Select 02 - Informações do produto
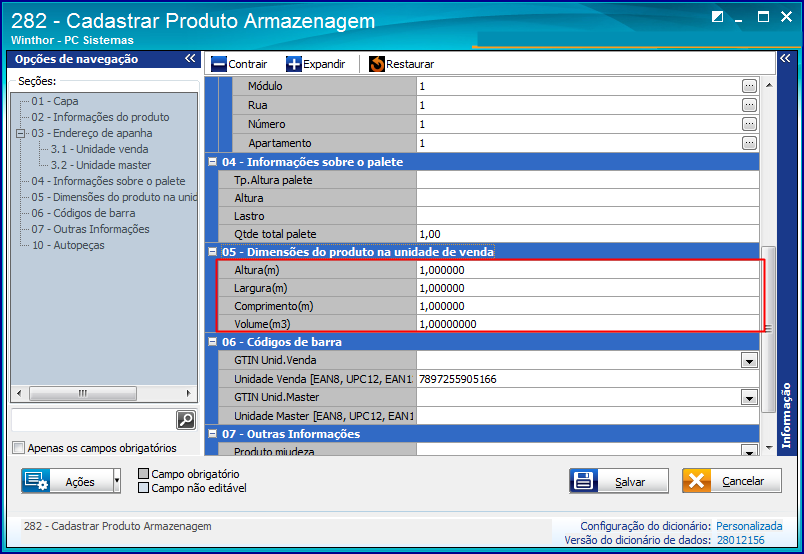This screenshot has height=554, width=804. coord(100,117)
